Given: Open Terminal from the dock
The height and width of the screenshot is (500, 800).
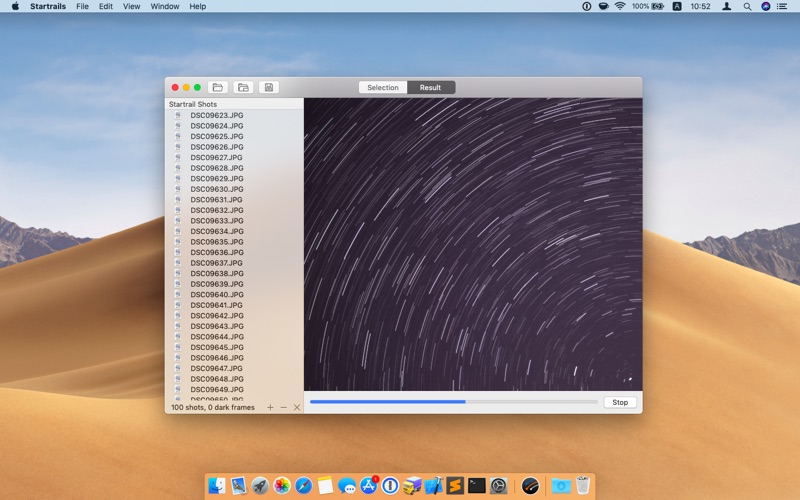Looking at the screenshot, I should pos(477,485).
